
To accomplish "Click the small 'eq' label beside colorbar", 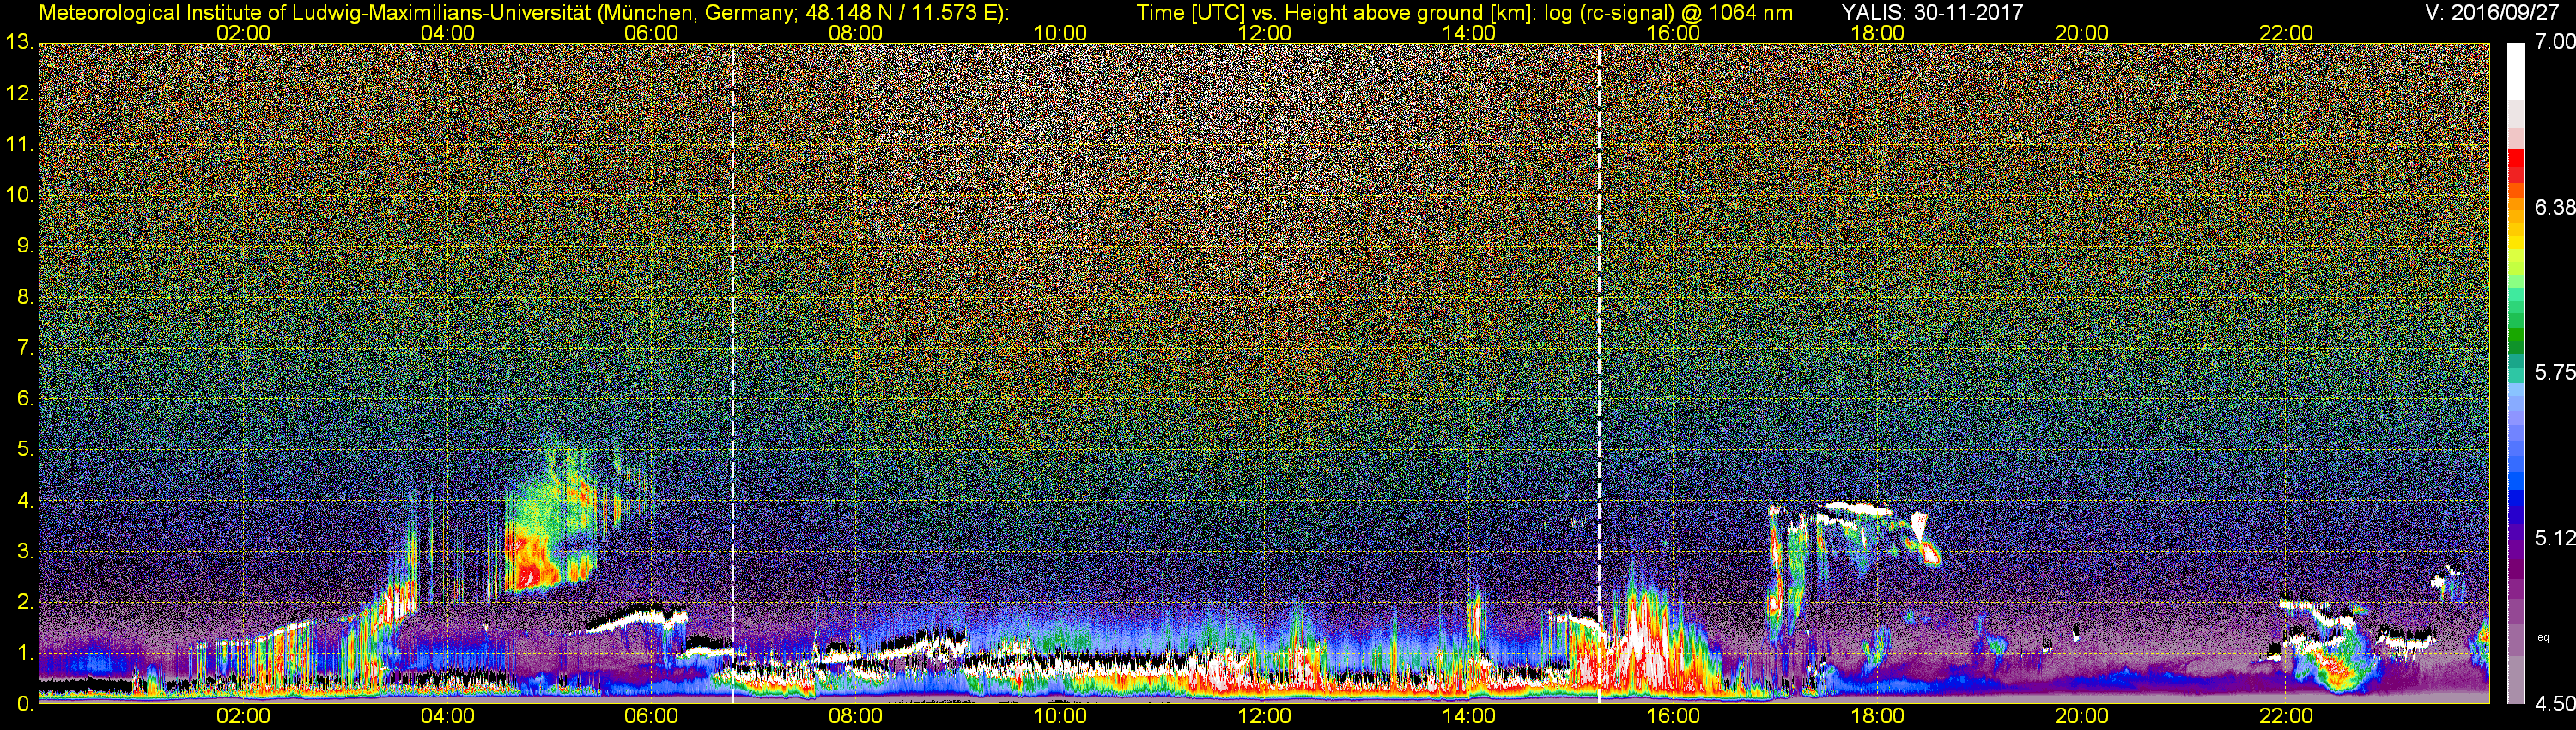I will click(x=2544, y=637).
